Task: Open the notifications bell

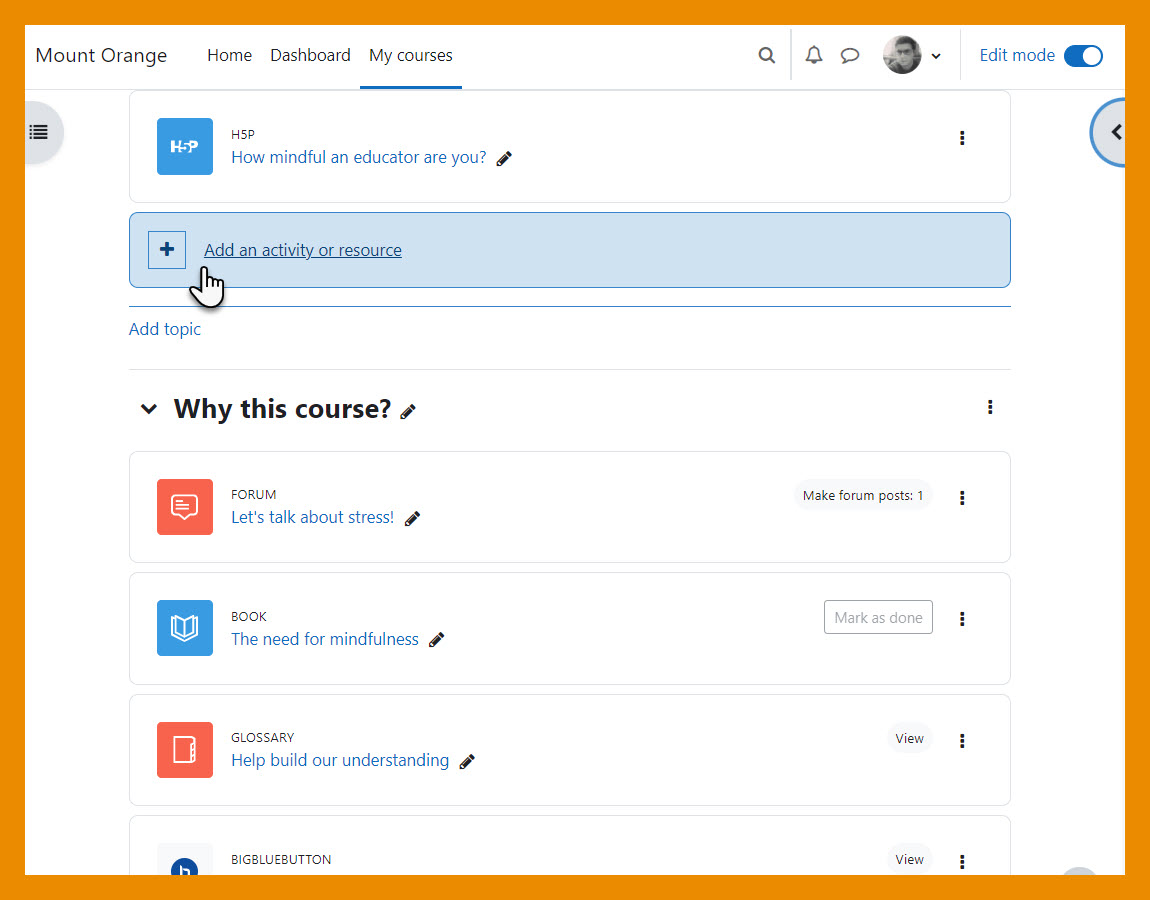Action: click(x=814, y=56)
